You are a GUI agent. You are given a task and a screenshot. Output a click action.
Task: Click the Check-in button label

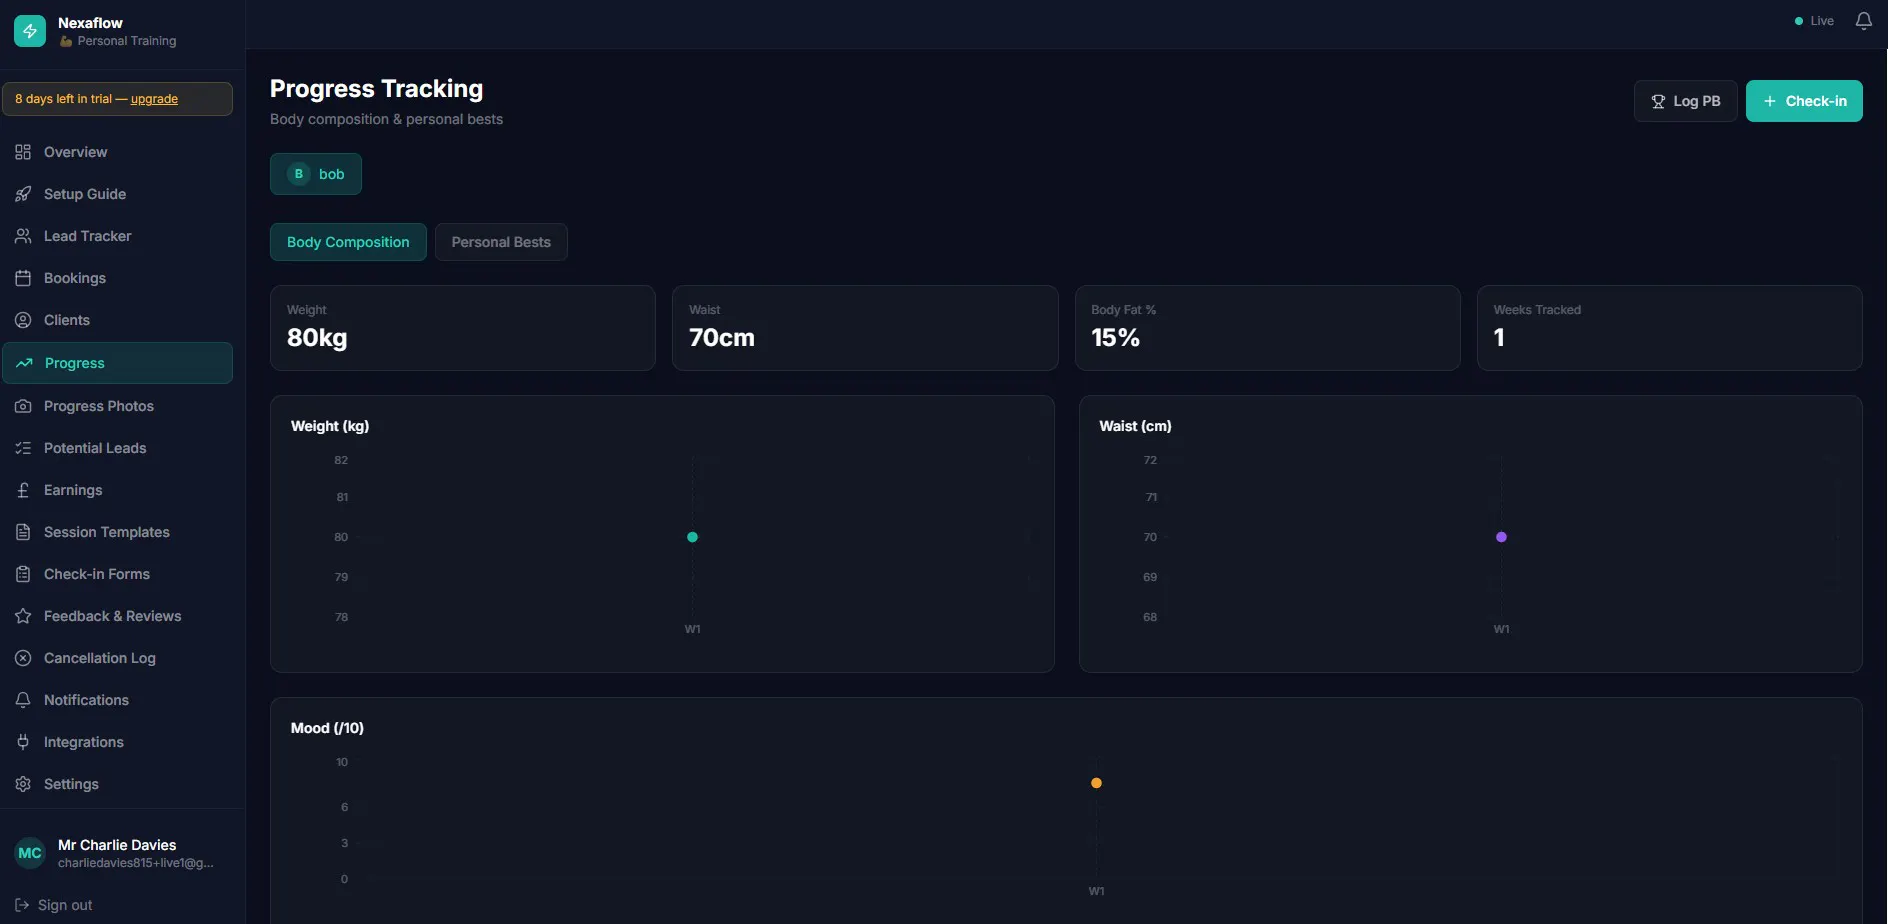coord(1816,101)
